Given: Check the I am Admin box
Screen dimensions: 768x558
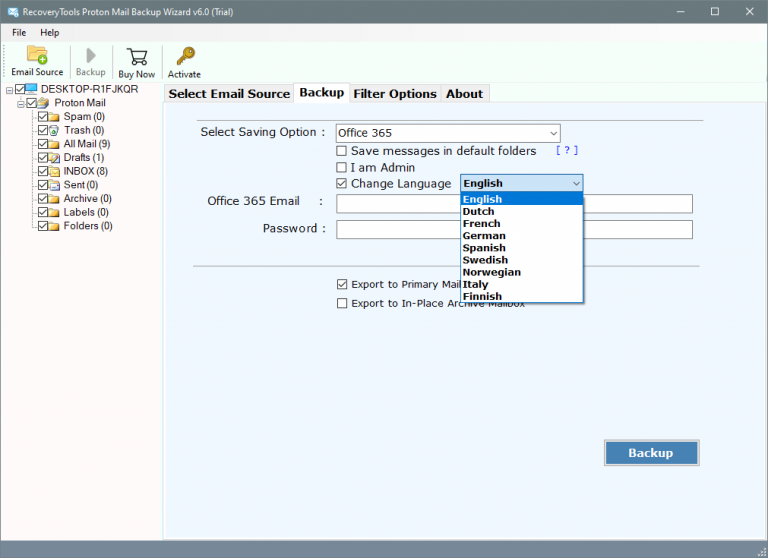Looking at the screenshot, I should (341, 168).
